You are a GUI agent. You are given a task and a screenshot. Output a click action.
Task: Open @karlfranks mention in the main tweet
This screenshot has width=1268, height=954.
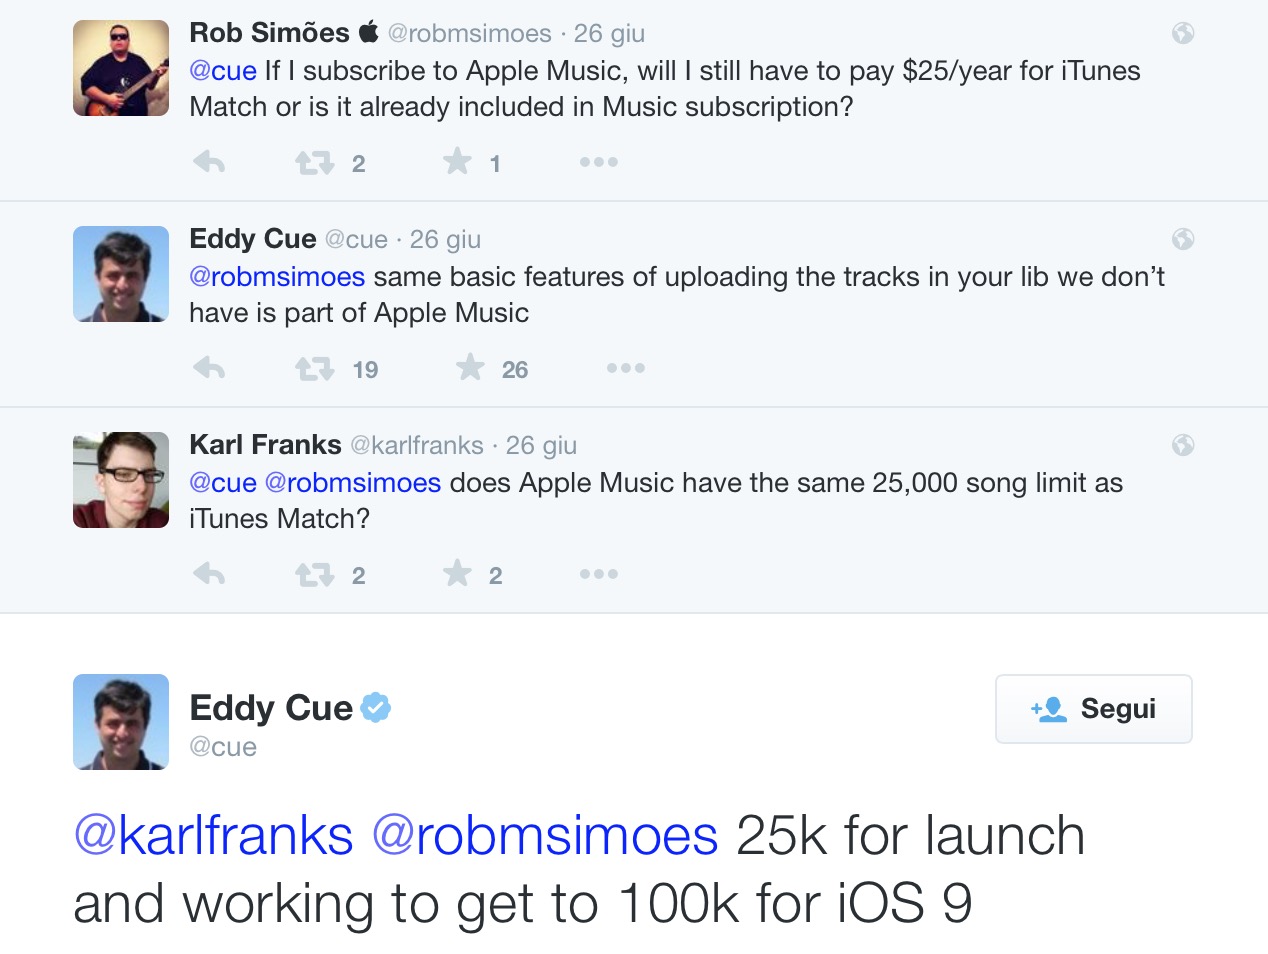214,836
